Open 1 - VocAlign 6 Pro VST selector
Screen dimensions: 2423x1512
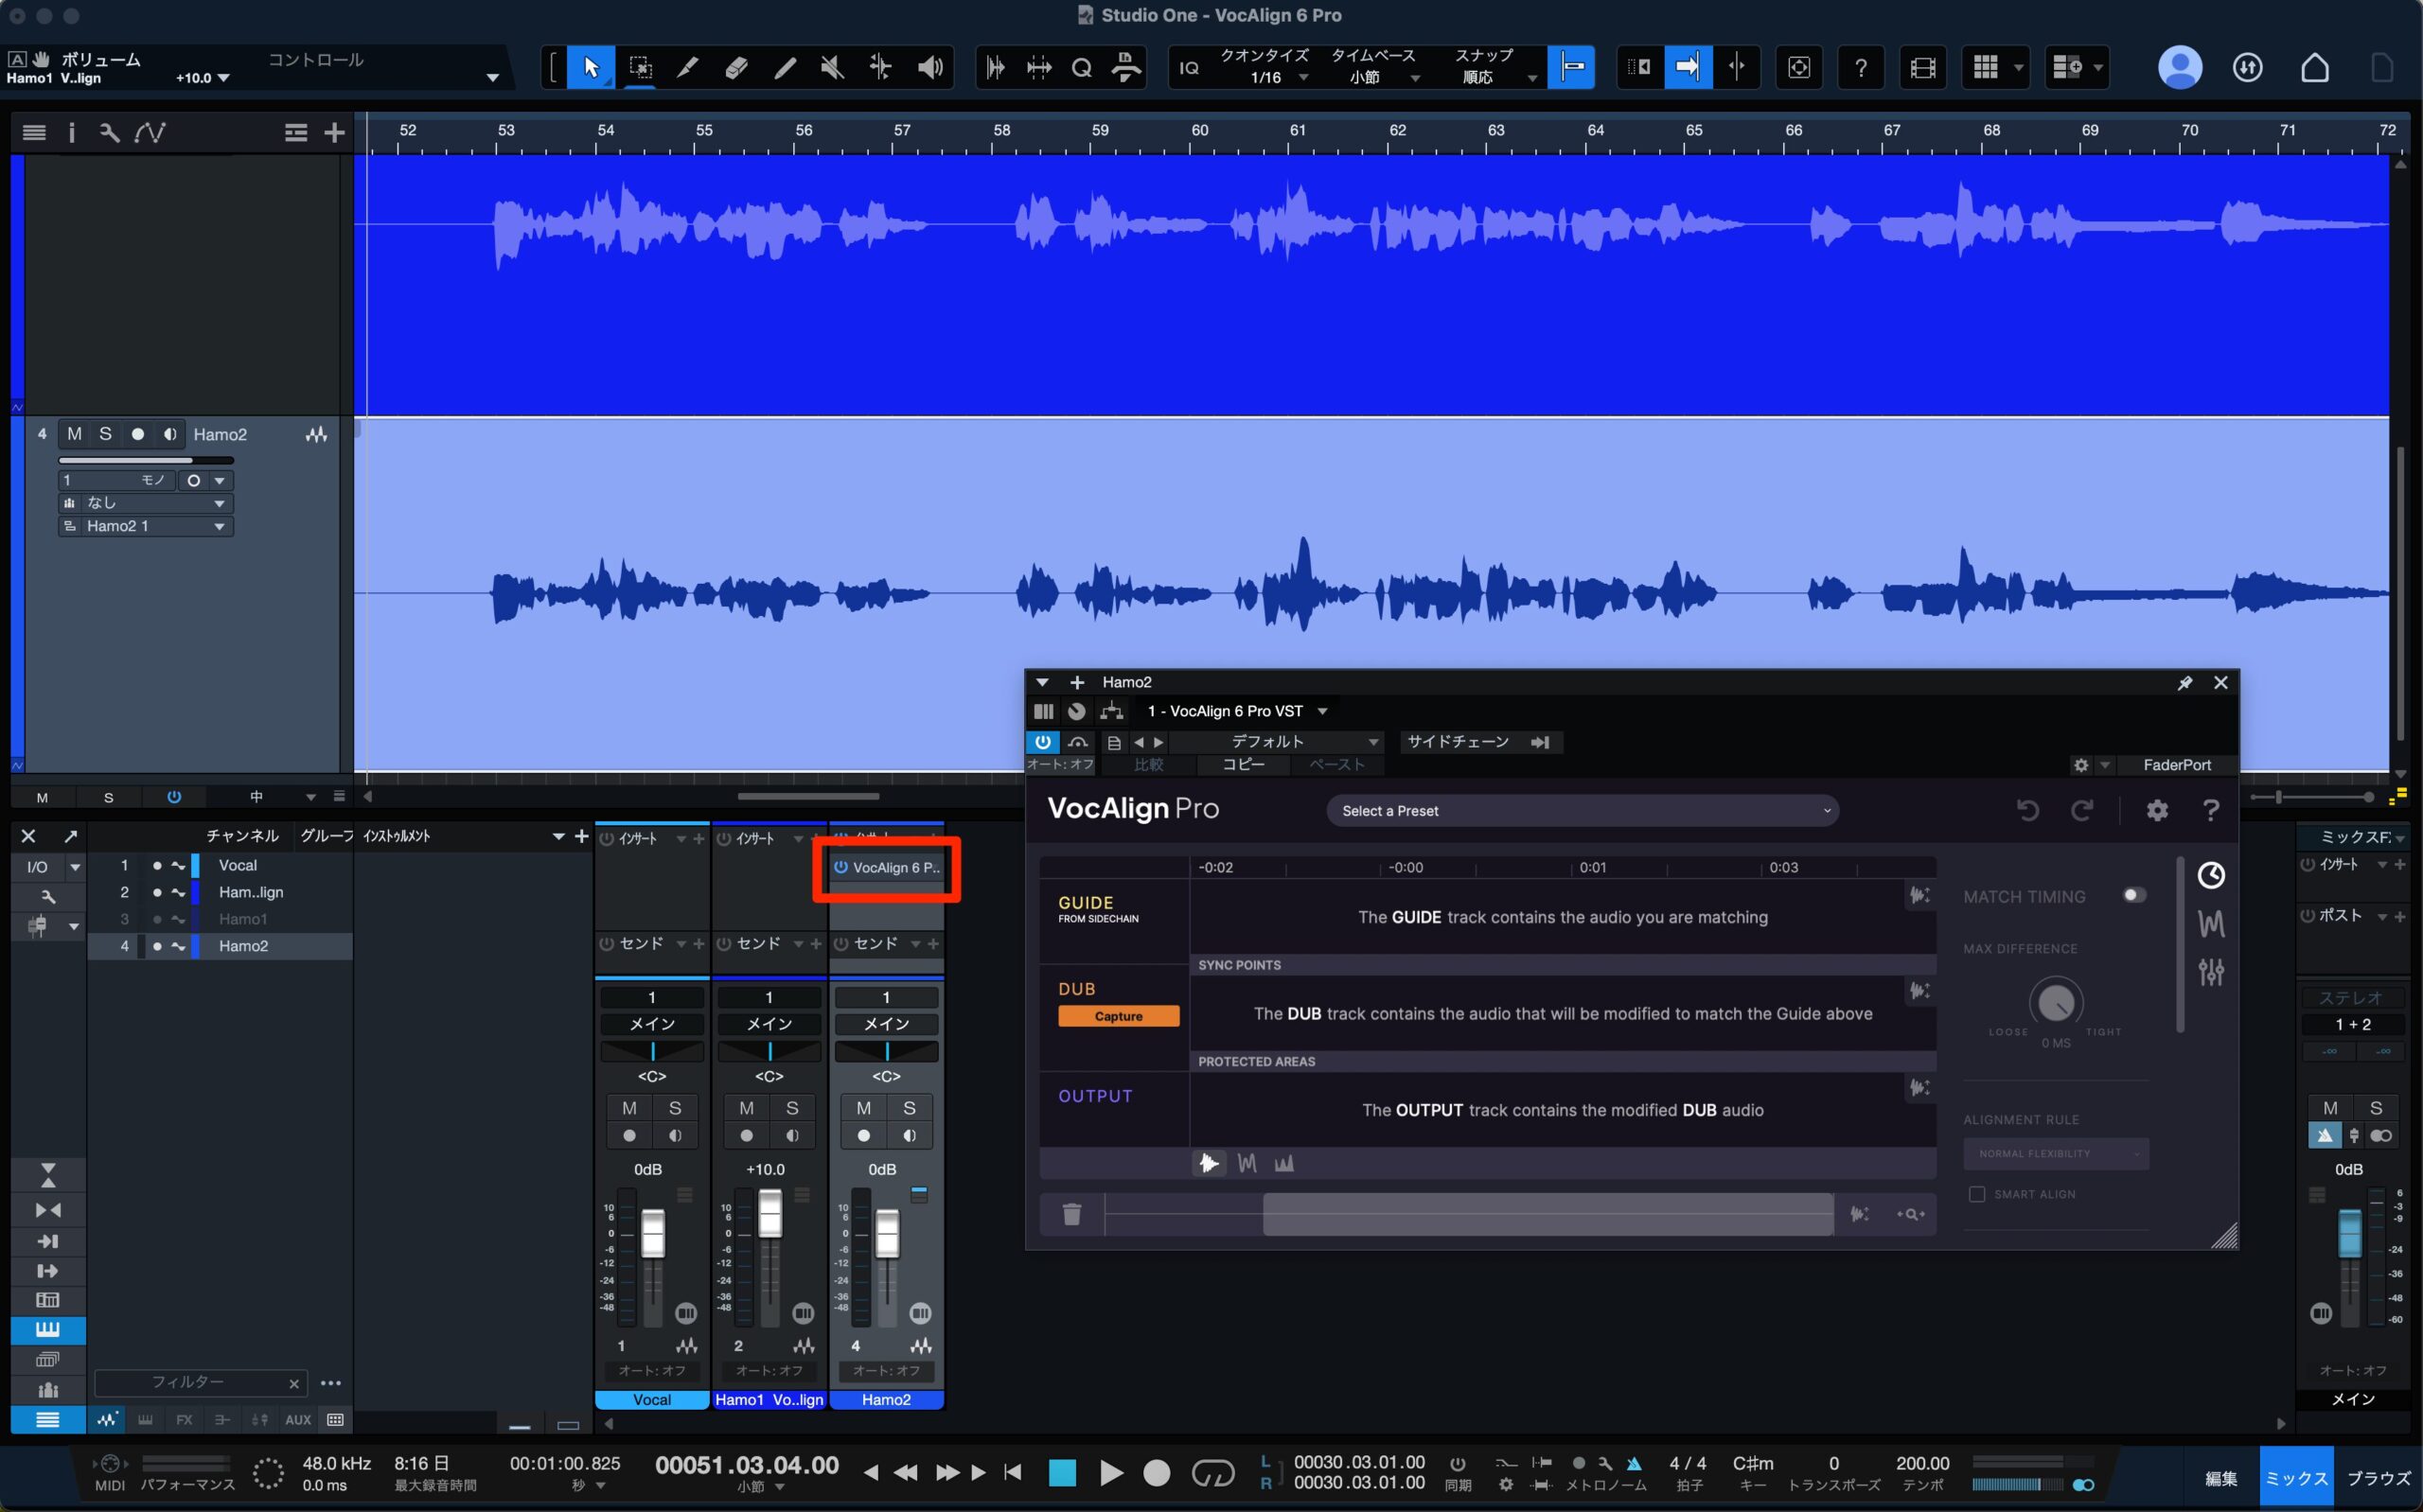(x=1237, y=711)
